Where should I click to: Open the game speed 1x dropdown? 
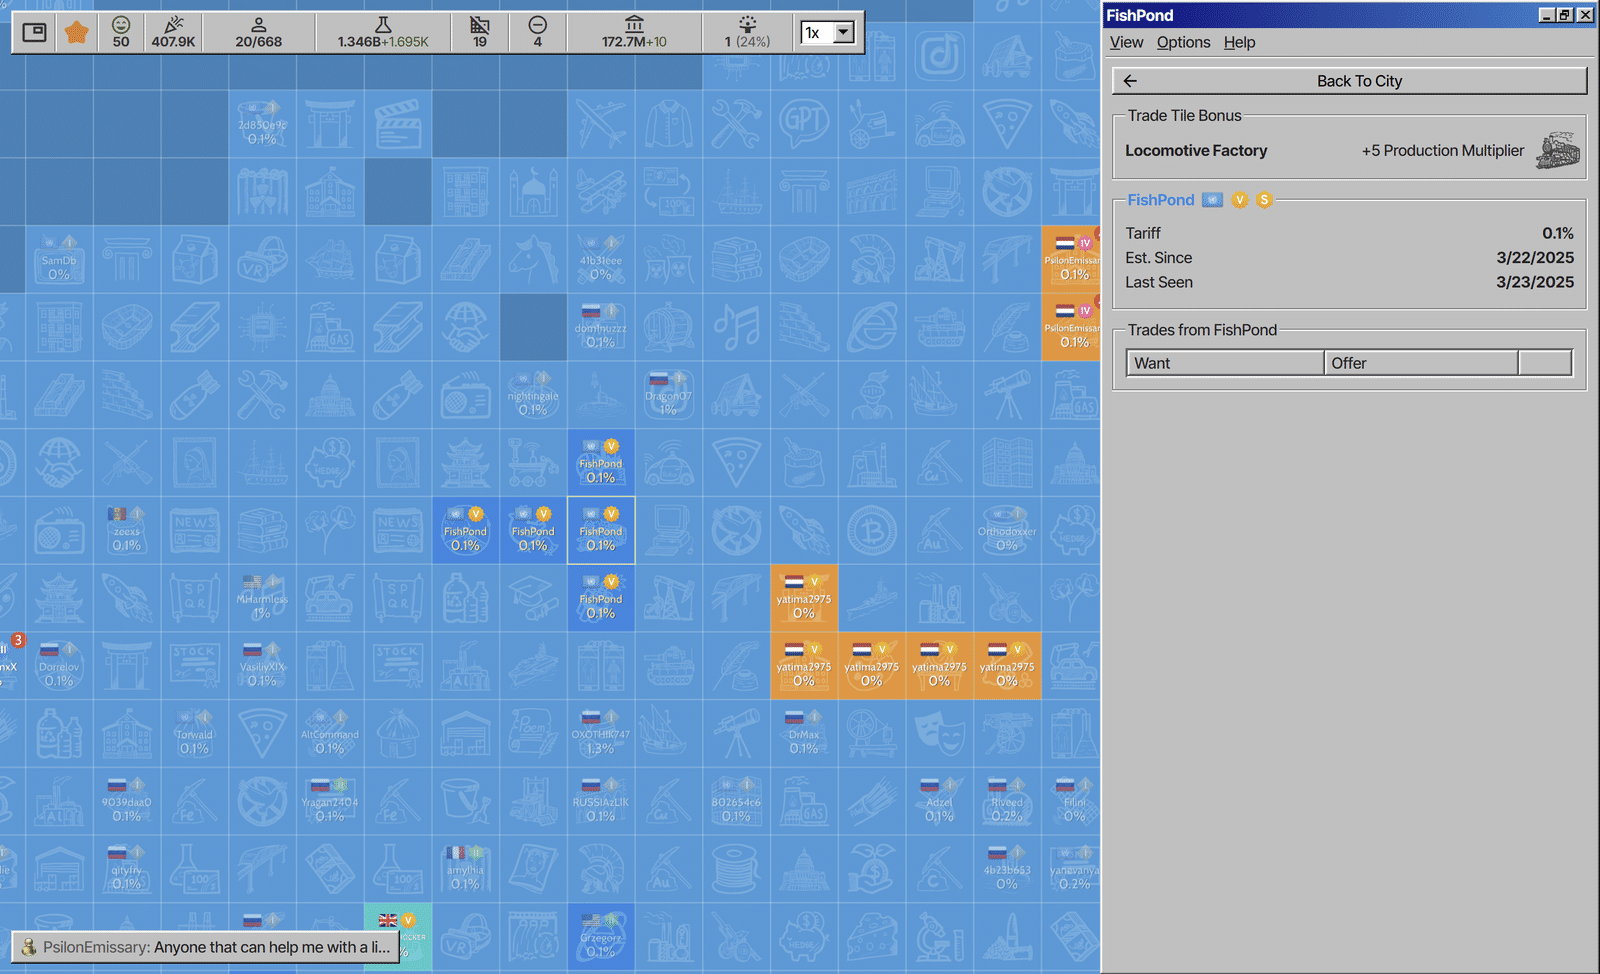[828, 33]
